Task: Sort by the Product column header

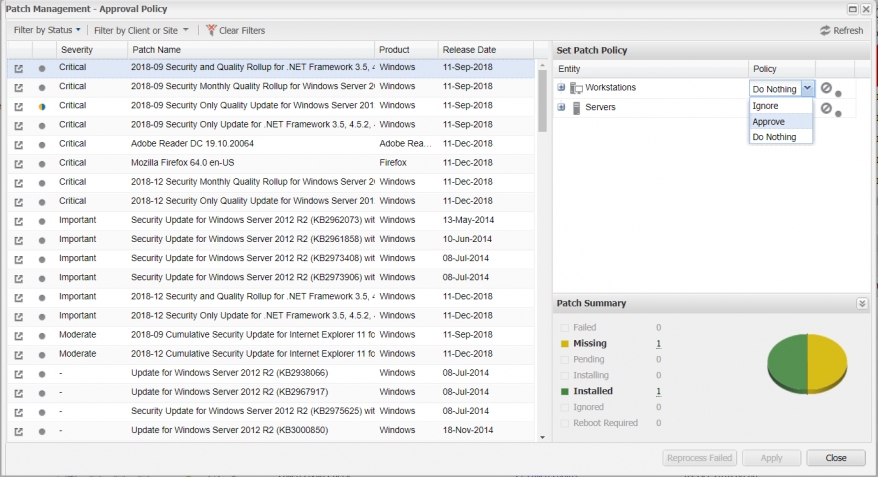Action: click(x=407, y=50)
